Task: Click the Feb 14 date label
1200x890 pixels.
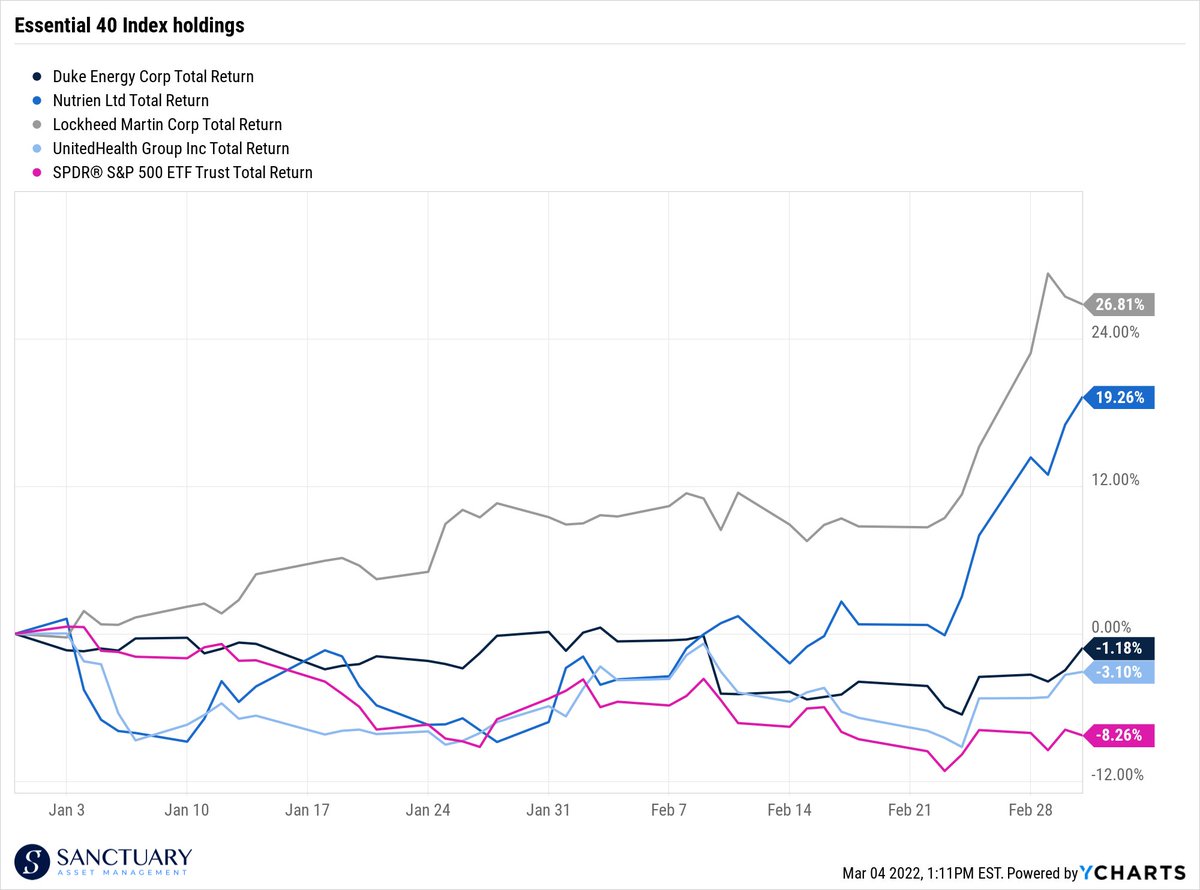Action: pyautogui.click(x=790, y=810)
